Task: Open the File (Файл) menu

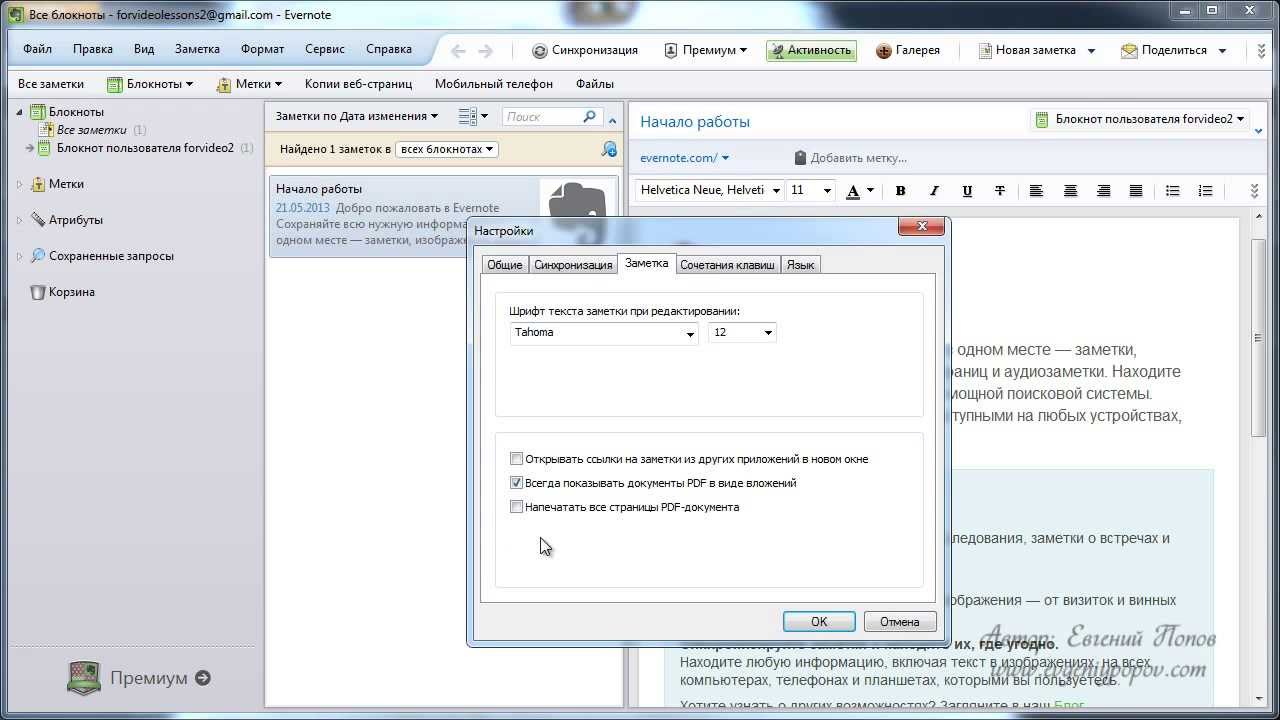Action: click(37, 49)
